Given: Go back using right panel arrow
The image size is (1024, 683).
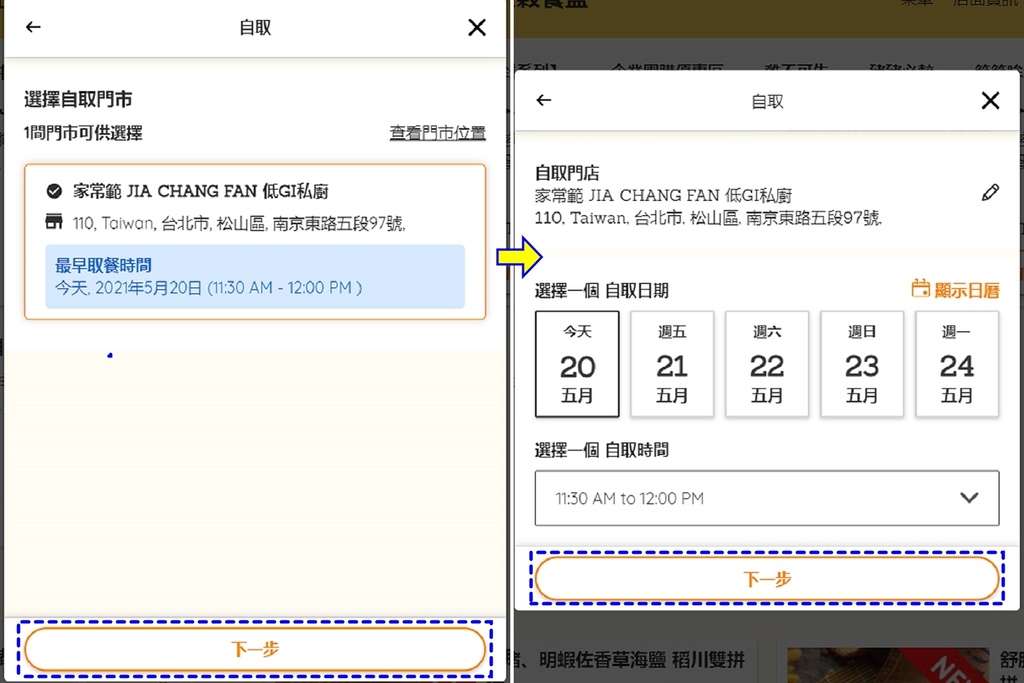Looking at the screenshot, I should [543, 100].
